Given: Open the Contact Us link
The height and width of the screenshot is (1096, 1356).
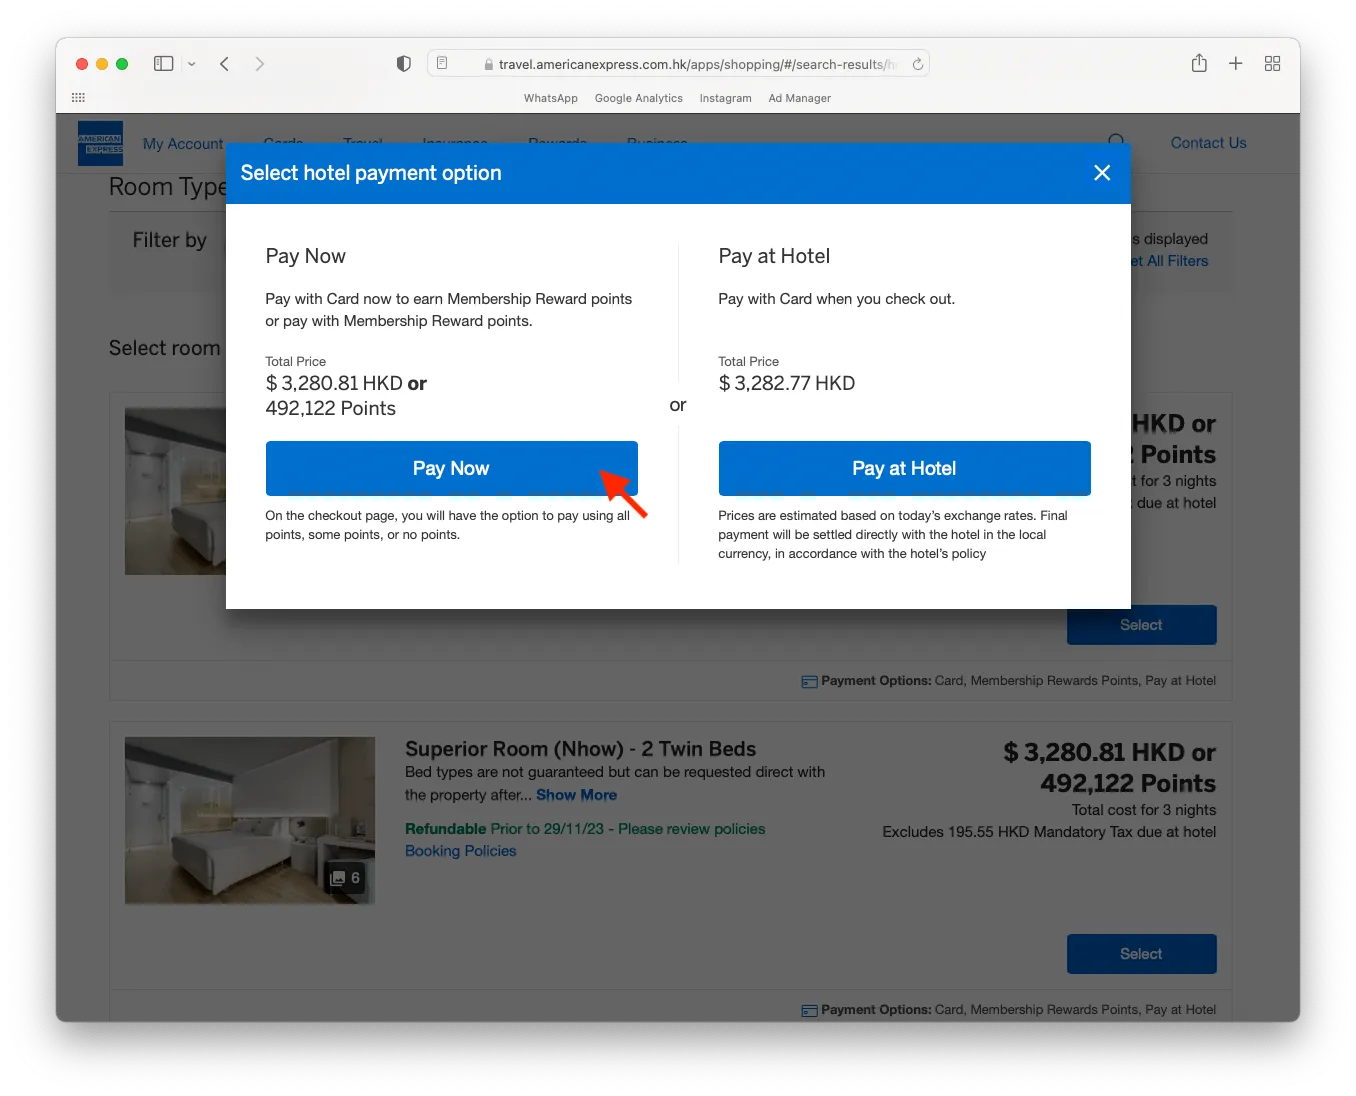Looking at the screenshot, I should (x=1208, y=143).
